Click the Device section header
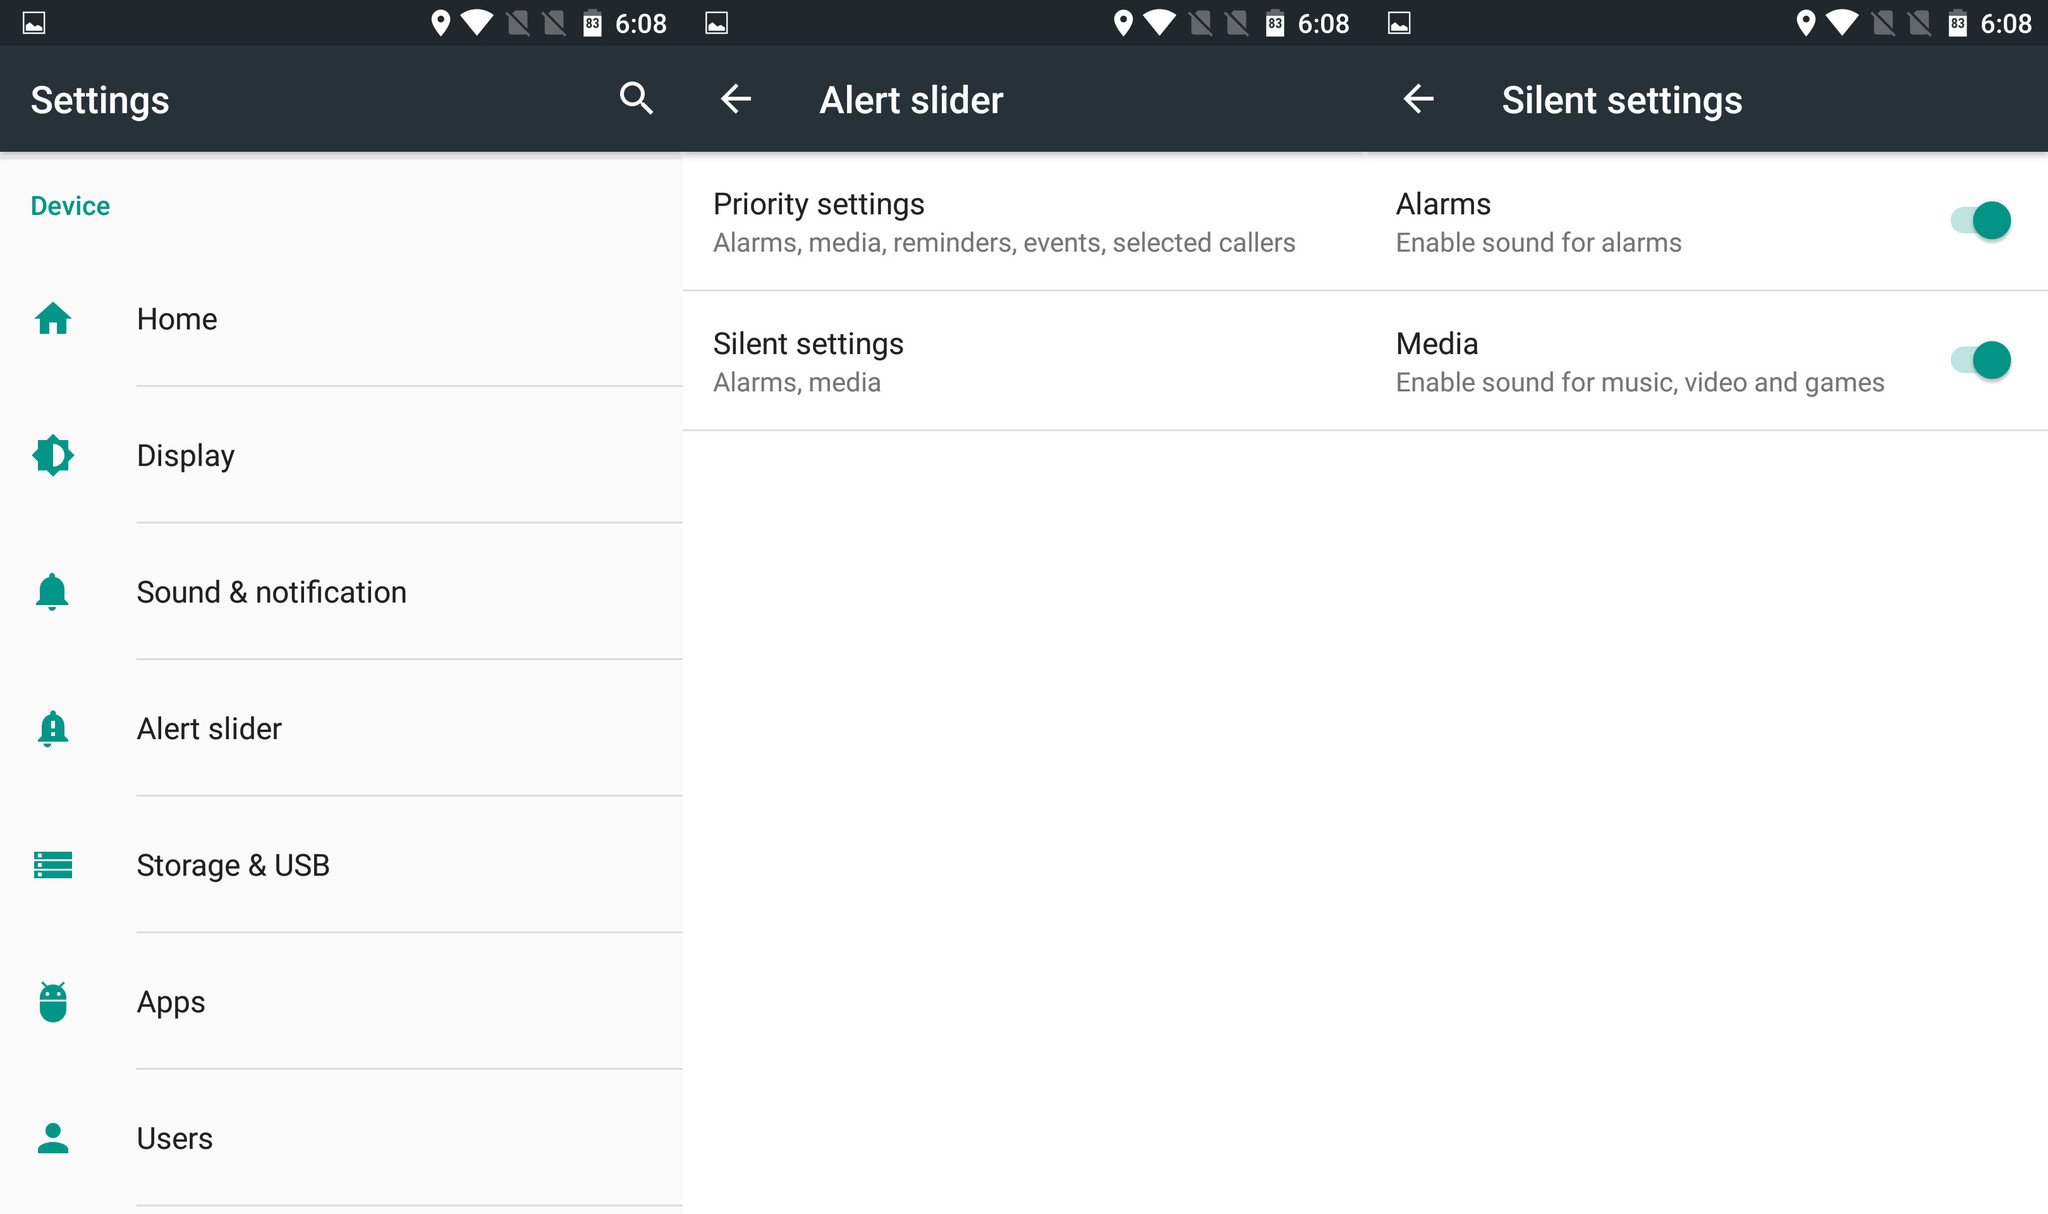Screen dimensions: 2048x1214 pos(70,206)
